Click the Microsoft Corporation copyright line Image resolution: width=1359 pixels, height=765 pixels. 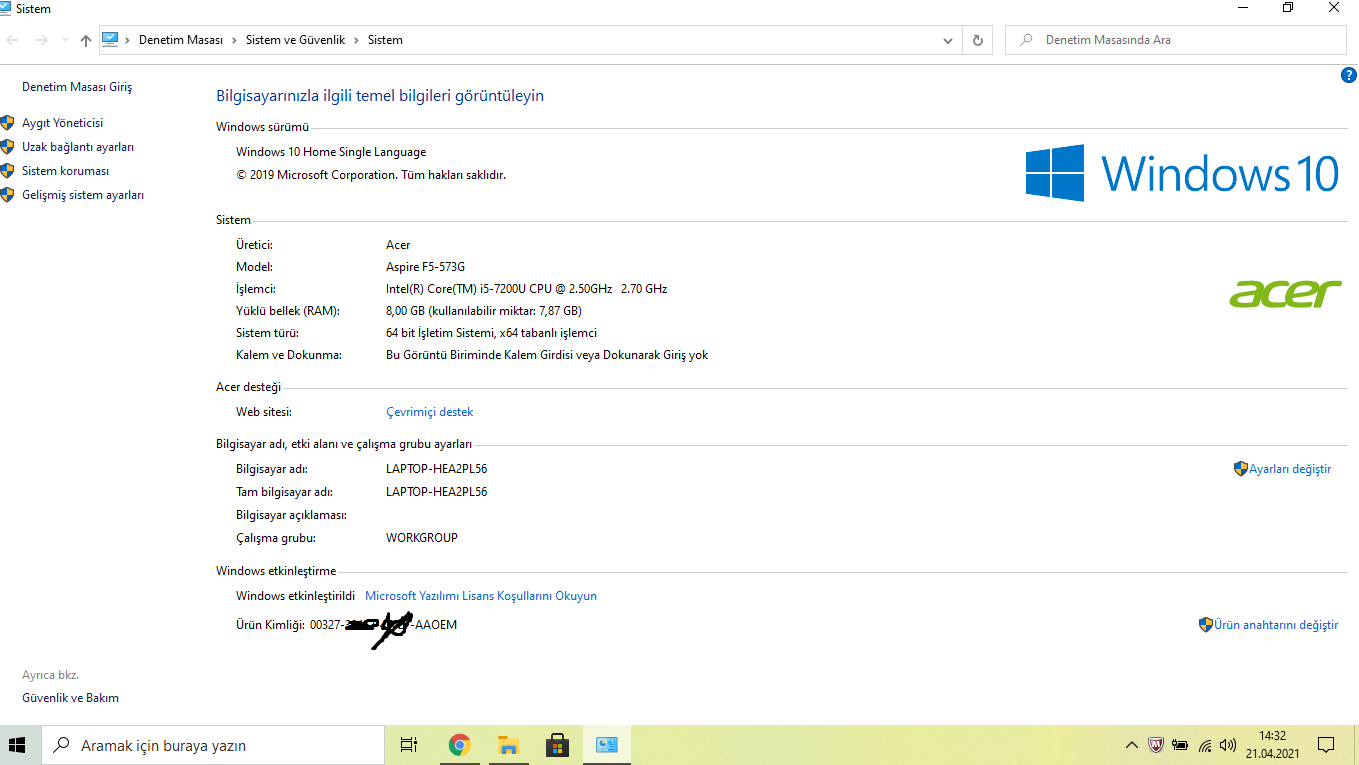(371, 175)
